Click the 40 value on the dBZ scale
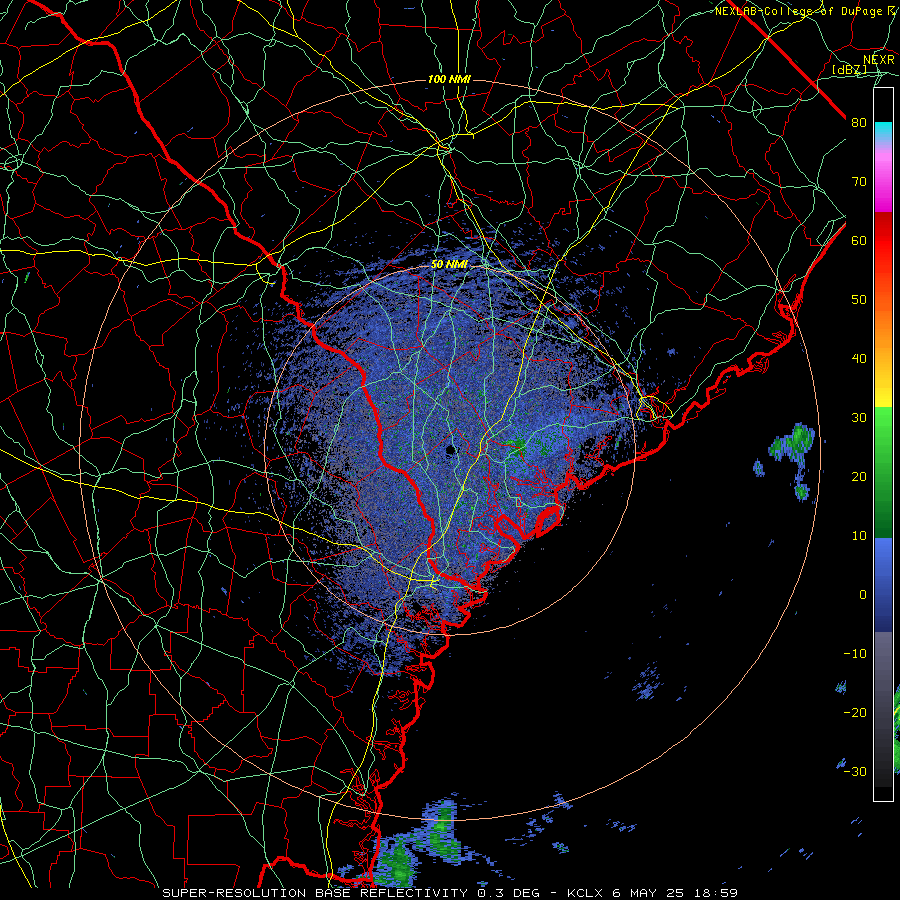 click(859, 358)
